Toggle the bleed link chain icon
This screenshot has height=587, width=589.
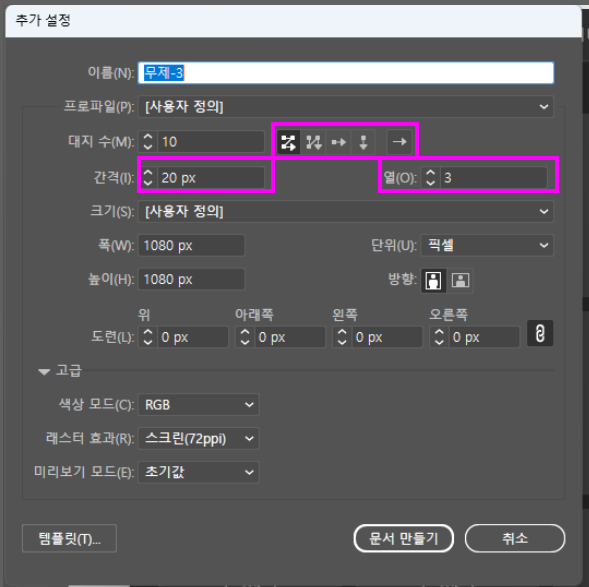(x=540, y=333)
